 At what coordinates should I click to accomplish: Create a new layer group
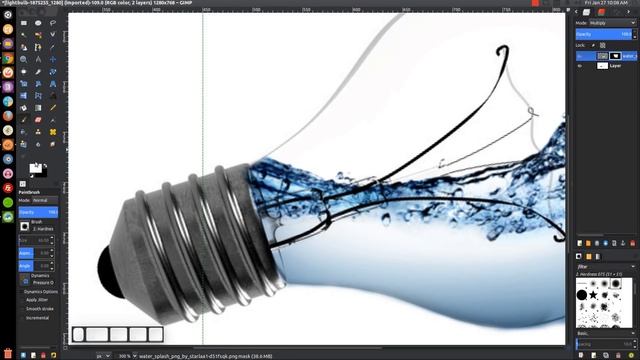click(588, 243)
